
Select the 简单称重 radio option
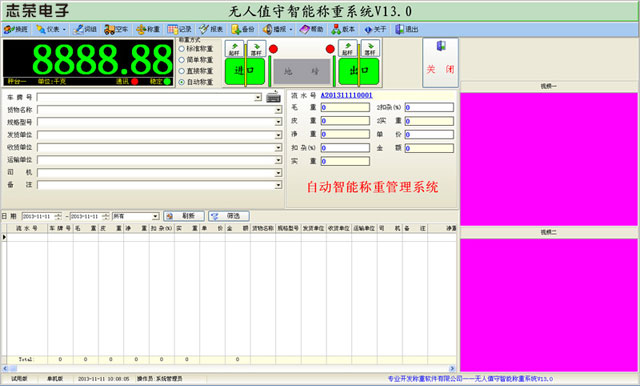(x=182, y=60)
